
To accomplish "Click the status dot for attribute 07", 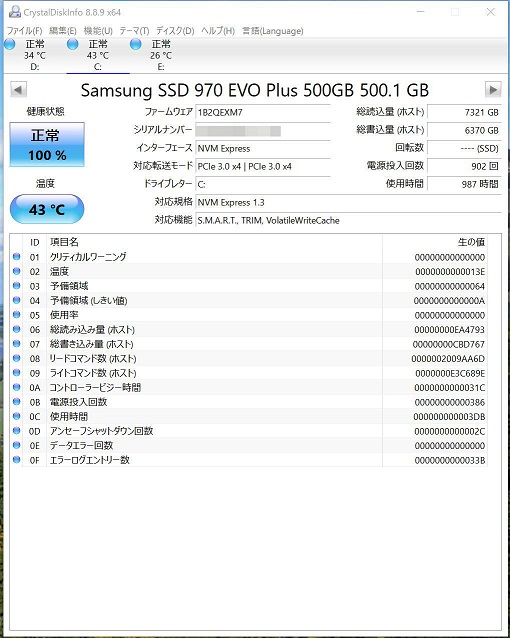I will click(x=17, y=344).
